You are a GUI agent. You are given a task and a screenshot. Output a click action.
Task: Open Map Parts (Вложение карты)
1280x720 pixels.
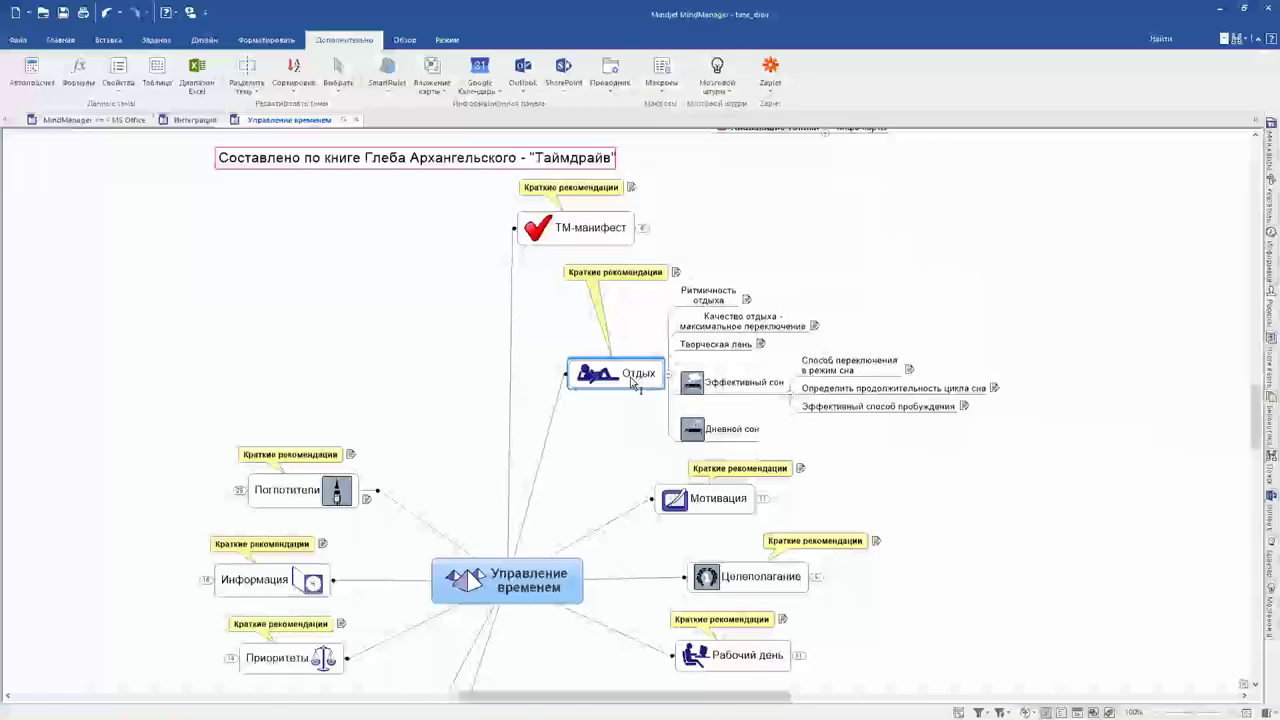click(432, 76)
